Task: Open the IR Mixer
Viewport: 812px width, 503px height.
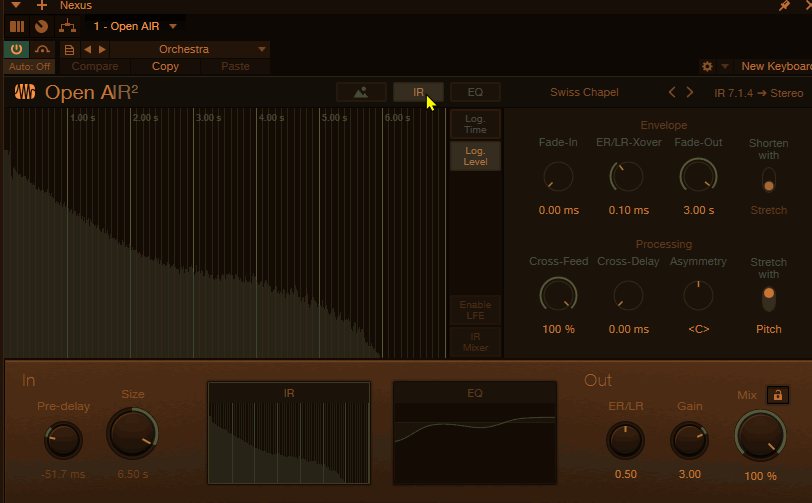Action: 475,342
